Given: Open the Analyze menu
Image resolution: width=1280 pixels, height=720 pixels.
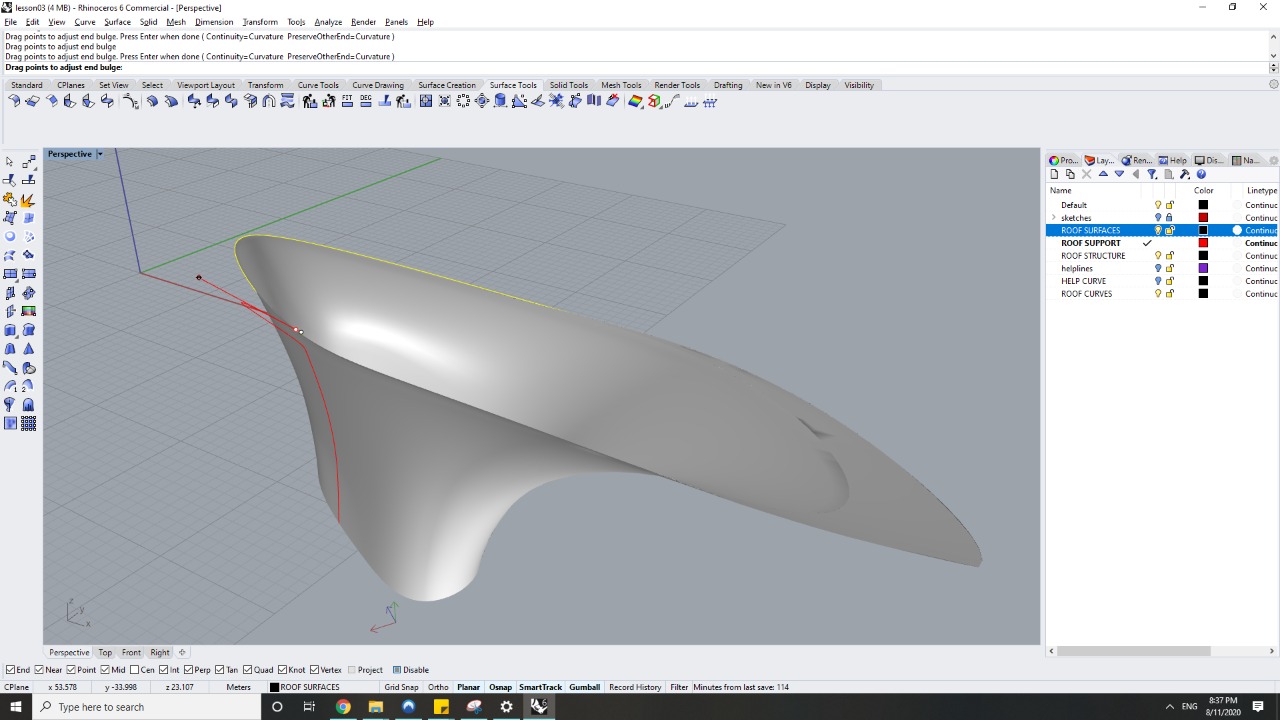Looking at the screenshot, I should [328, 22].
